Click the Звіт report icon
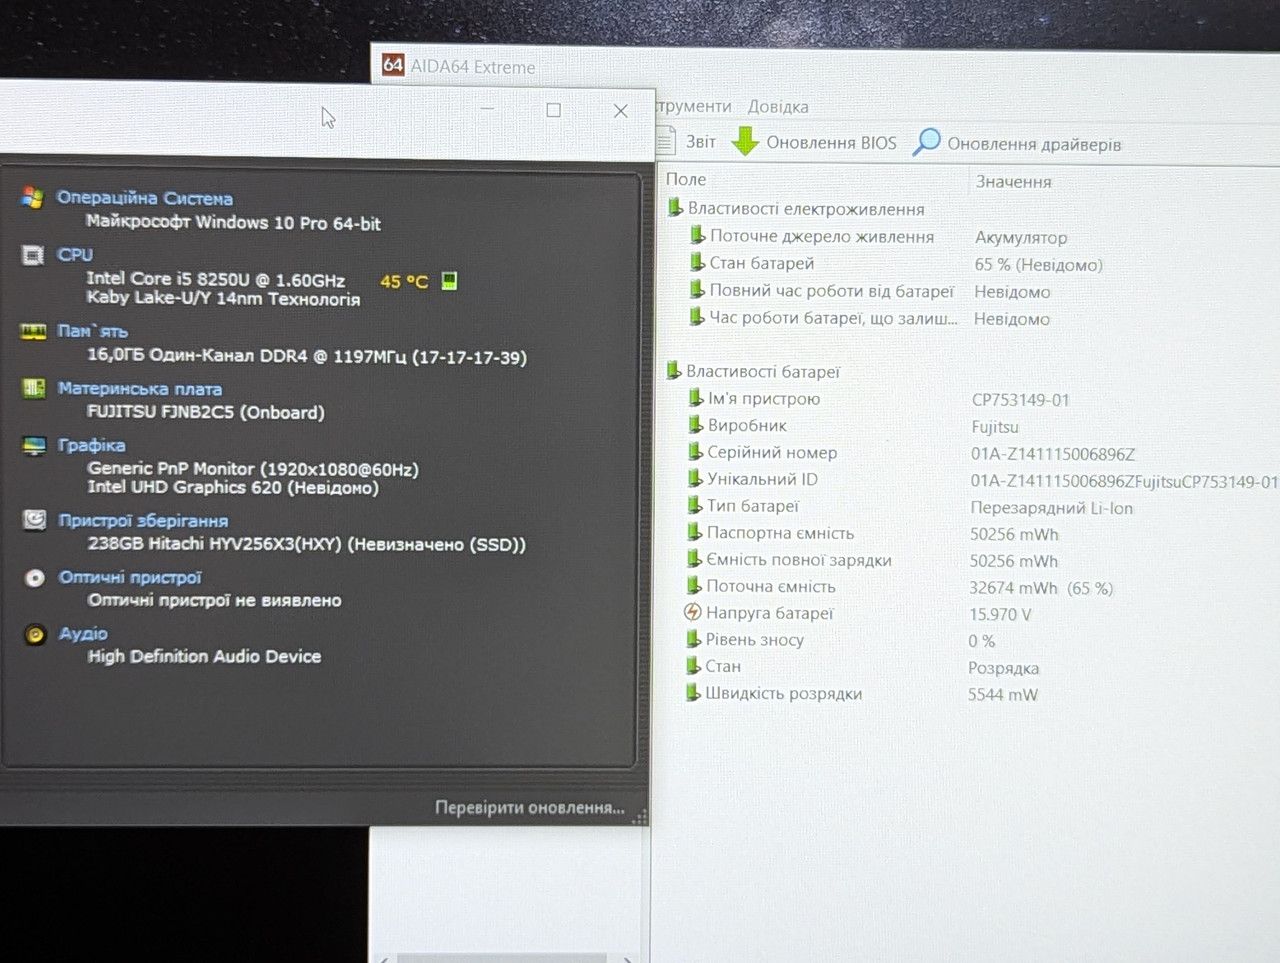1280x963 pixels. click(x=666, y=141)
